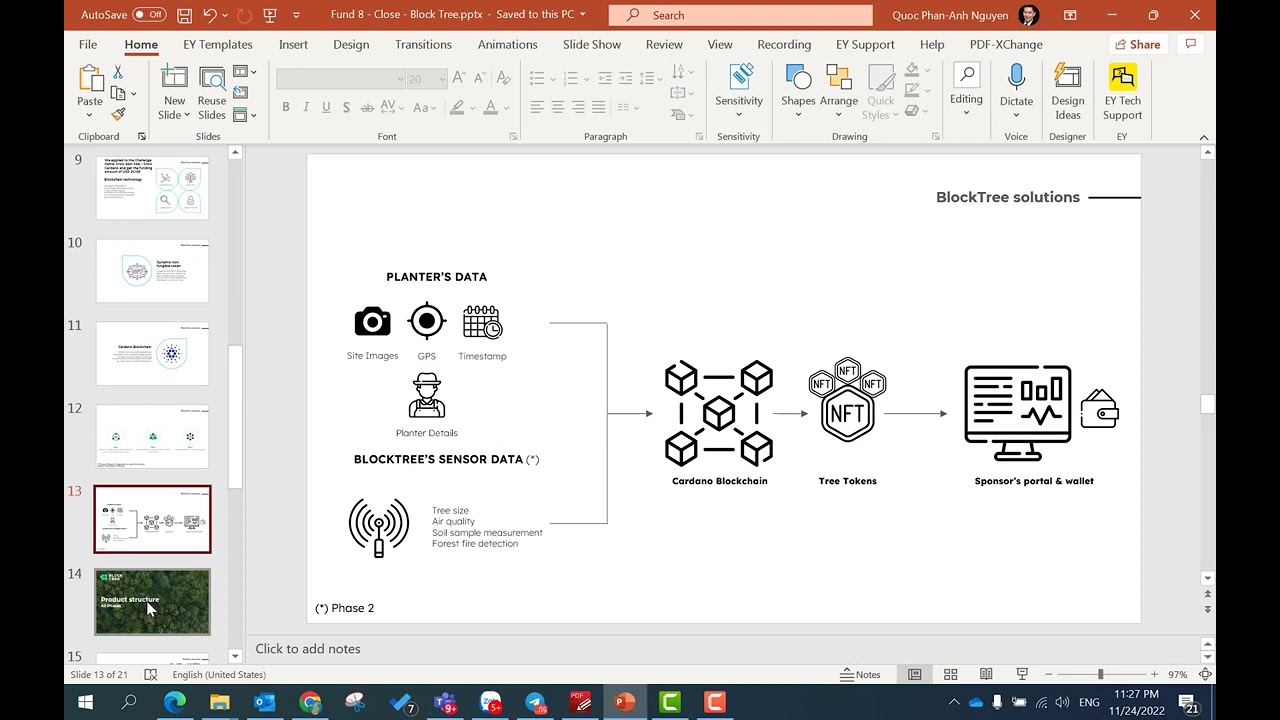Collapse the ribbon arrow
This screenshot has height=720, width=1280.
[x=1204, y=137]
